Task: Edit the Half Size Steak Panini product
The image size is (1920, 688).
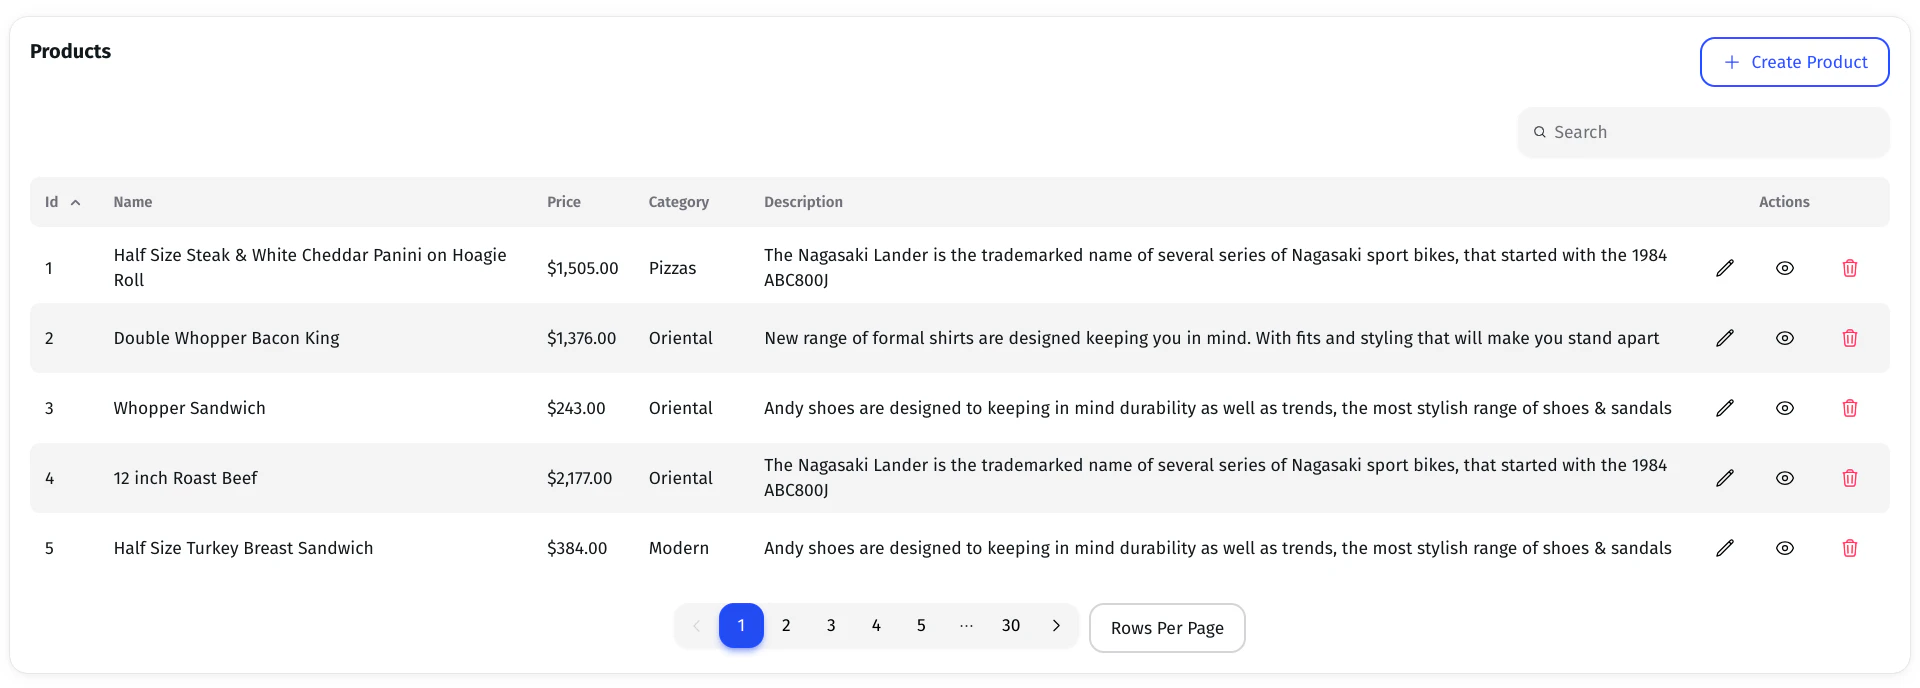Action: point(1725,268)
